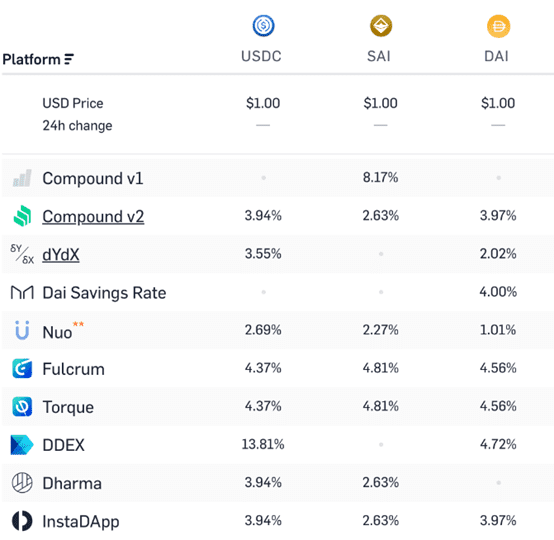Open the Compound v2 link
The width and height of the screenshot is (554, 540).
coord(93,216)
